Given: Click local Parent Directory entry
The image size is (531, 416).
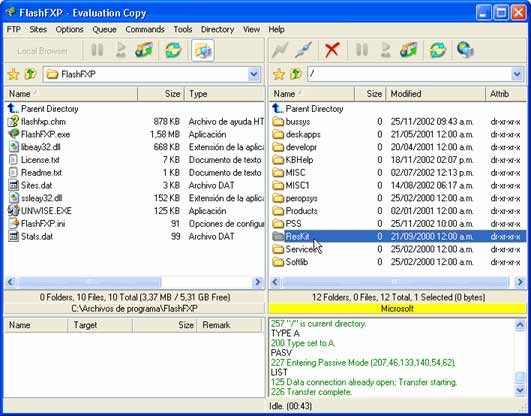Looking at the screenshot, I should (49, 109).
